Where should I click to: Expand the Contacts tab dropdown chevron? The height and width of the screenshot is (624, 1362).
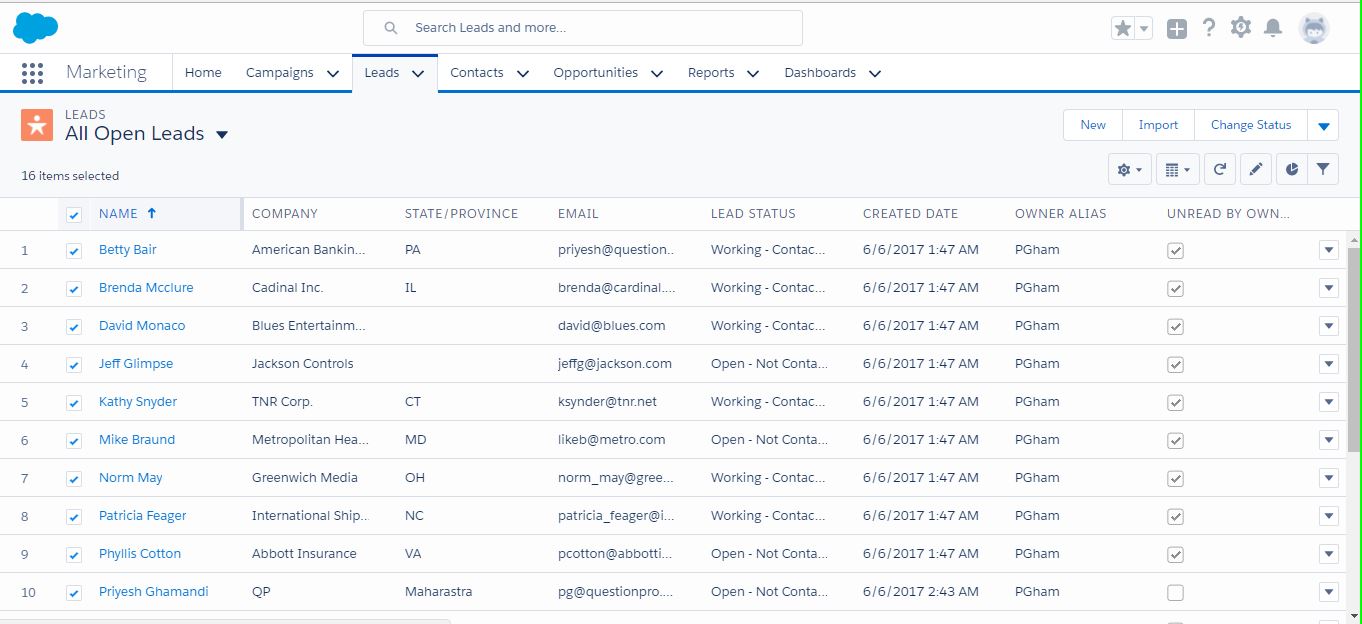tap(523, 73)
